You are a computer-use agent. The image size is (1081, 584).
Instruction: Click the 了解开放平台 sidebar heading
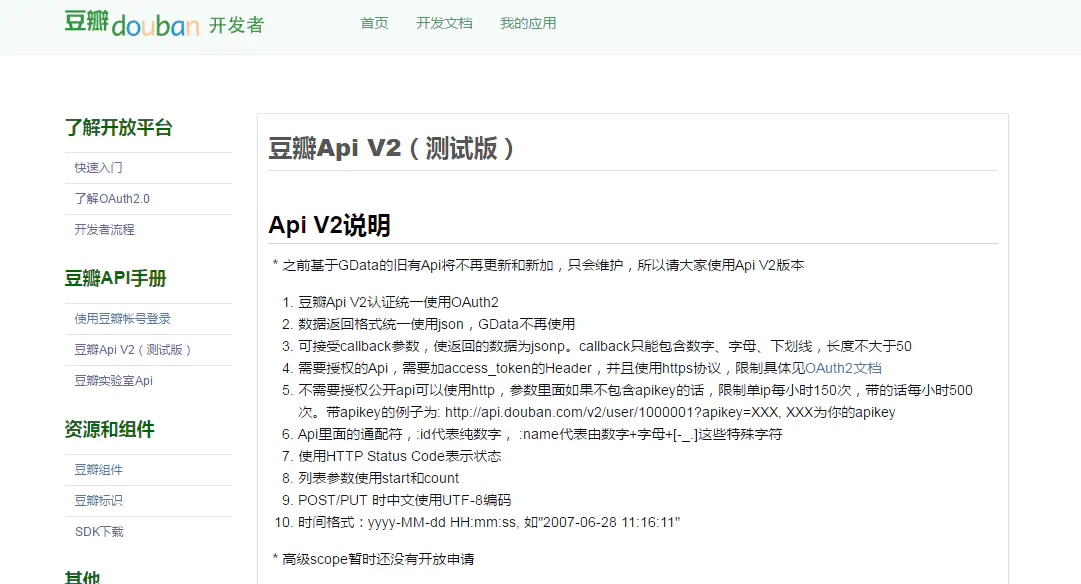click(x=119, y=128)
